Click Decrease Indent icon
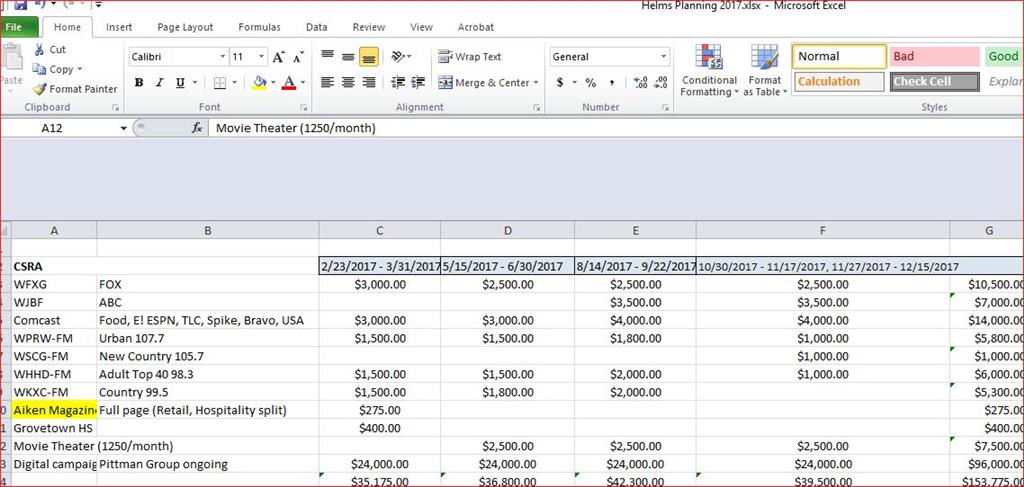The height and width of the screenshot is (487, 1024). point(397,82)
